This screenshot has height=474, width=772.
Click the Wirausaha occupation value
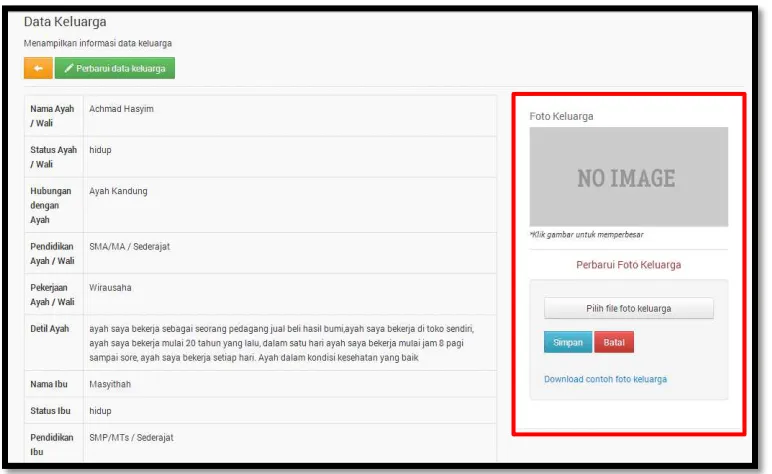click(x=110, y=287)
